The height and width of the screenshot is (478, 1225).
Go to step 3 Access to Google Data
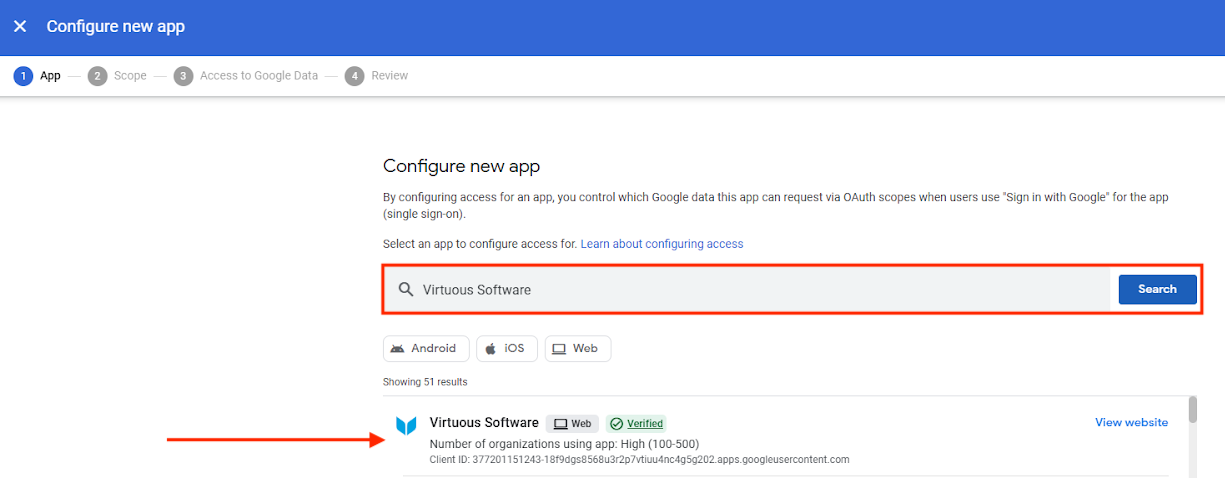point(246,76)
